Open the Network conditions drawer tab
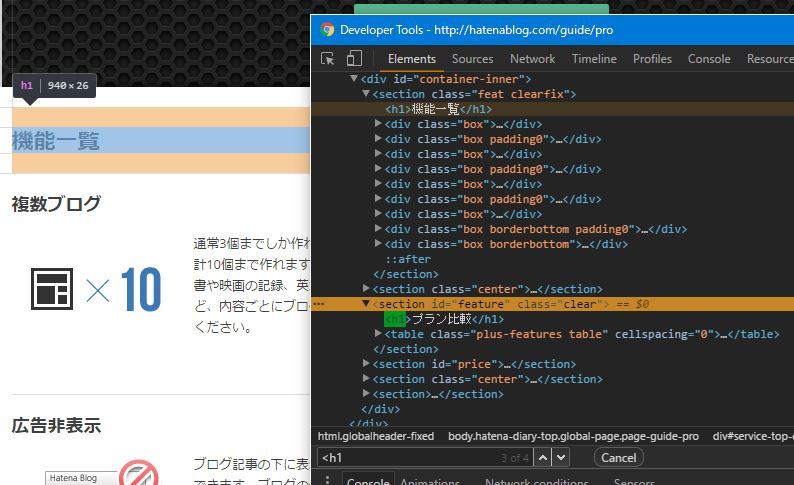Screen dimensions: 794x485 pos(537,481)
